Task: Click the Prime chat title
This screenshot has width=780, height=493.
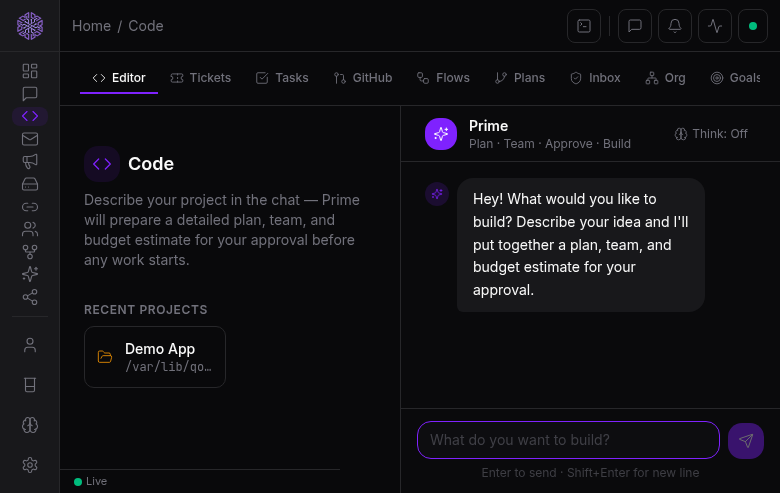Action: point(488,126)
